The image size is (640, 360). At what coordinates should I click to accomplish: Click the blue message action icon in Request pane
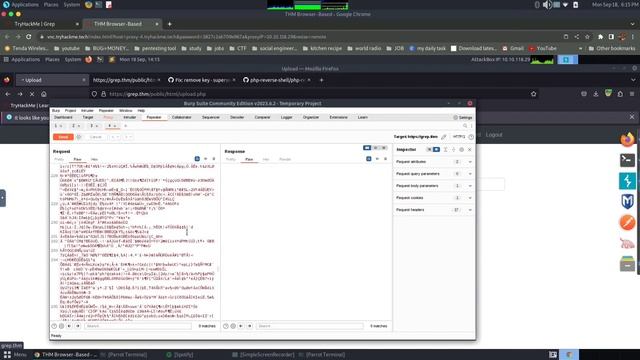197,159
